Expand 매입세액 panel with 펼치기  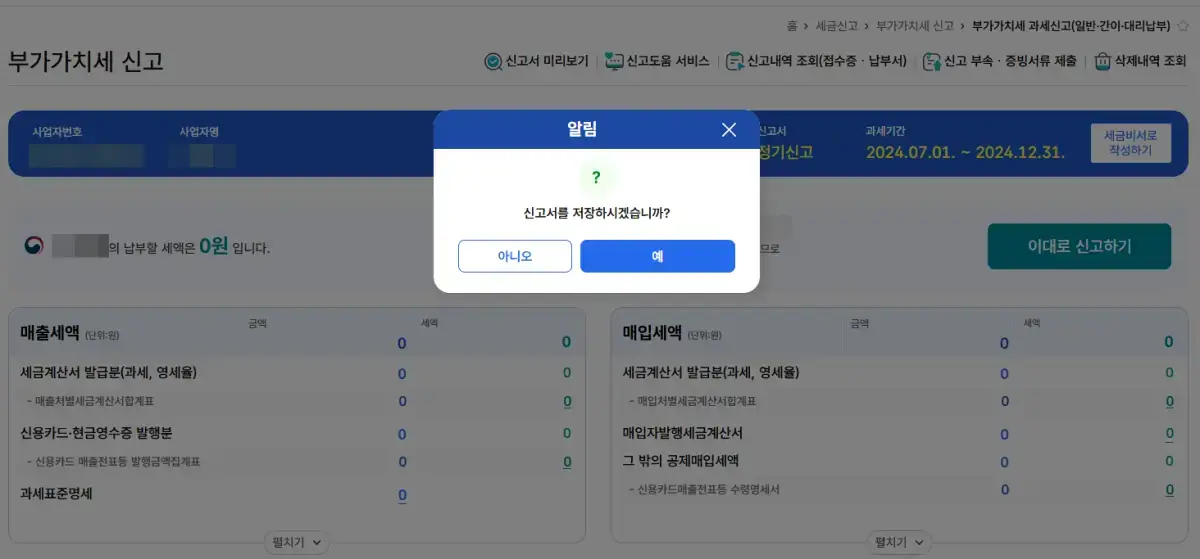[x=898, y=542]
